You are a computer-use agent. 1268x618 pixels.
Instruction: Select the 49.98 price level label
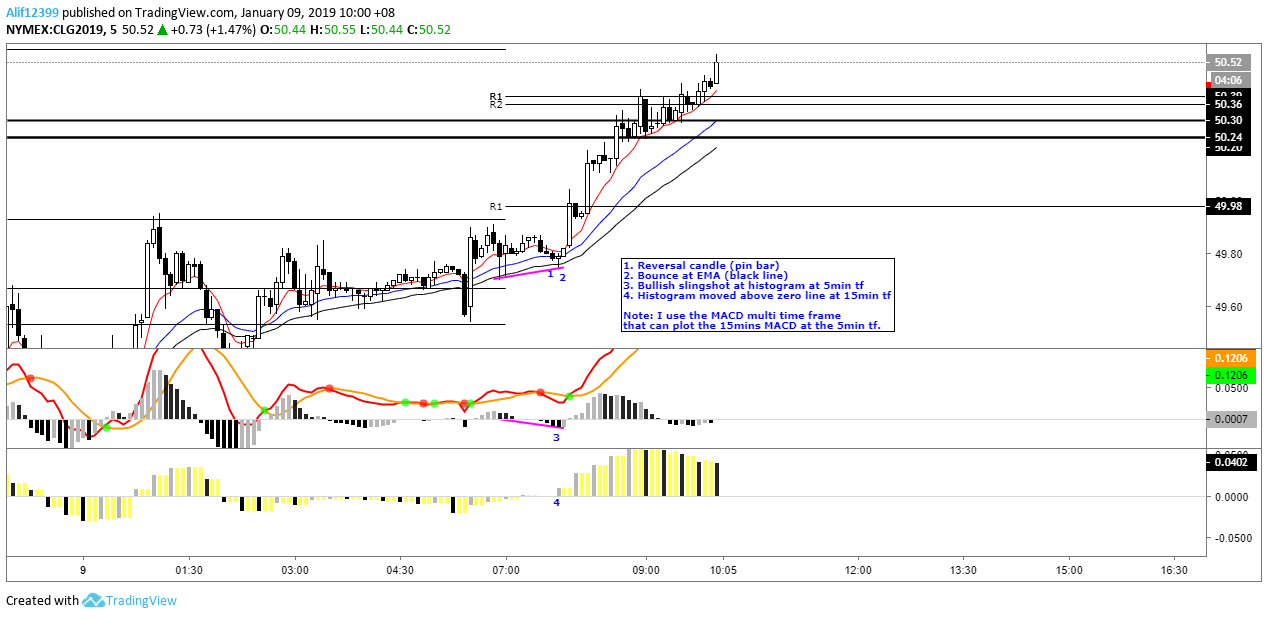[1228, 206]
